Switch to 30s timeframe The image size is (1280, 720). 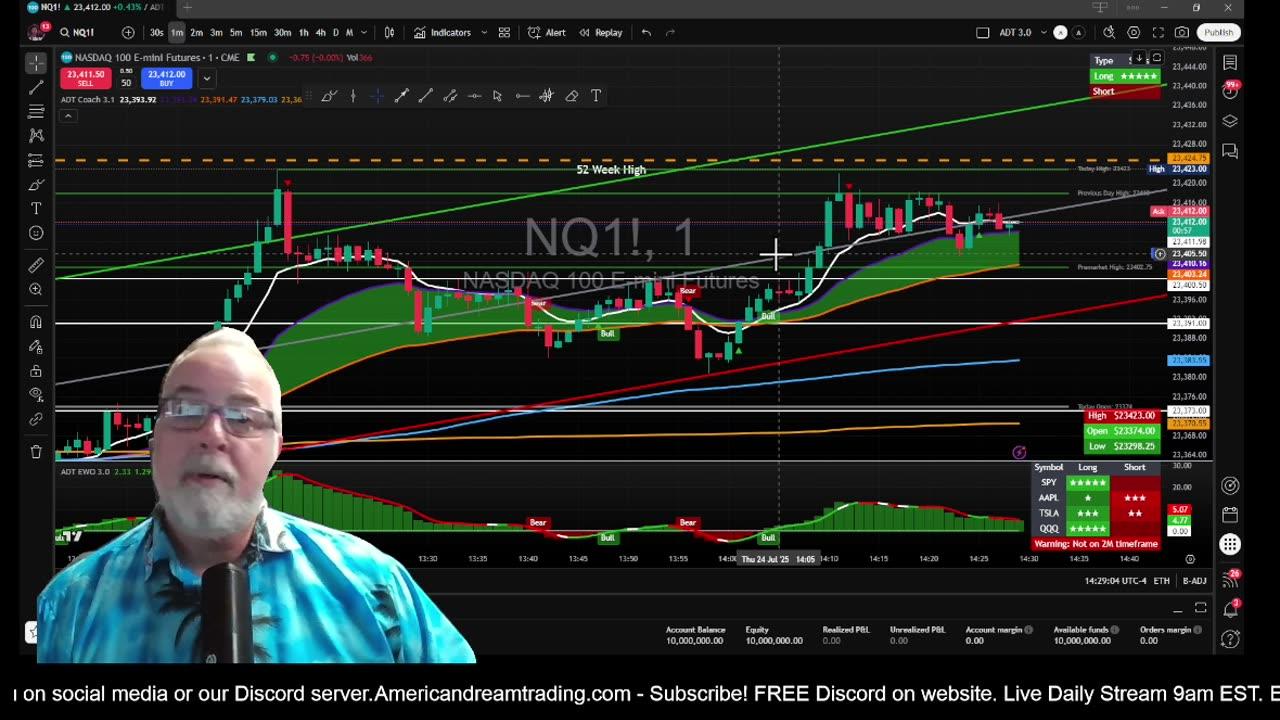point(157,32)
